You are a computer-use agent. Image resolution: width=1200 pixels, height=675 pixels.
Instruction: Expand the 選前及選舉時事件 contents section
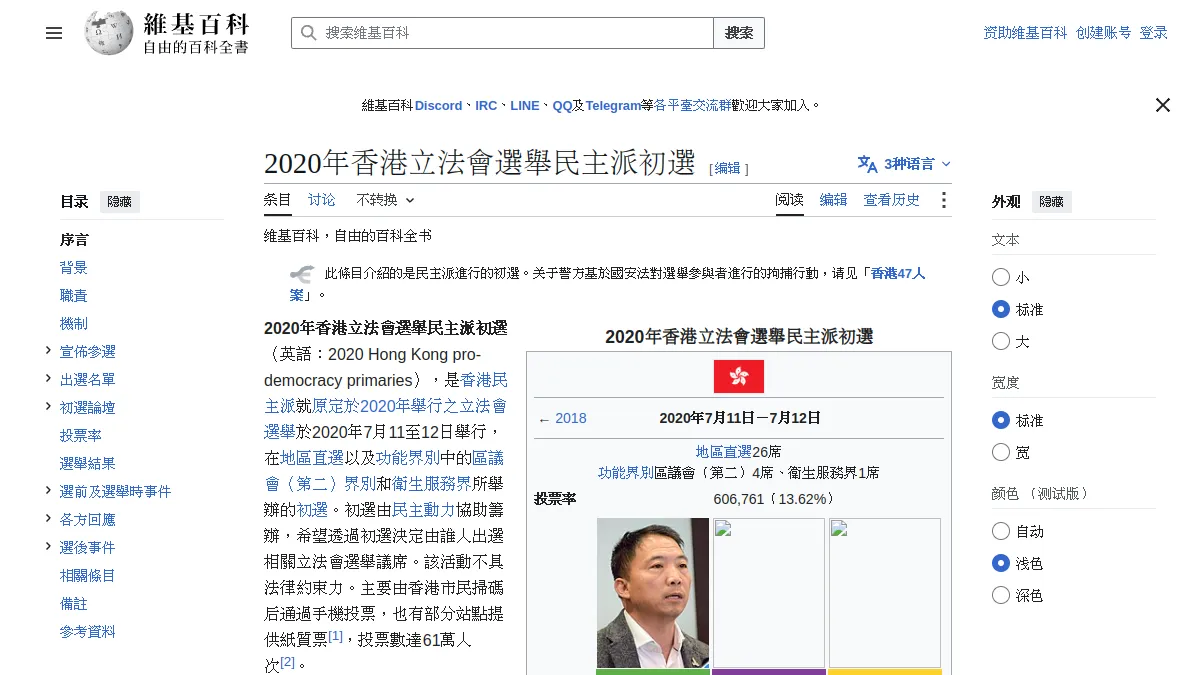[48, 491]
